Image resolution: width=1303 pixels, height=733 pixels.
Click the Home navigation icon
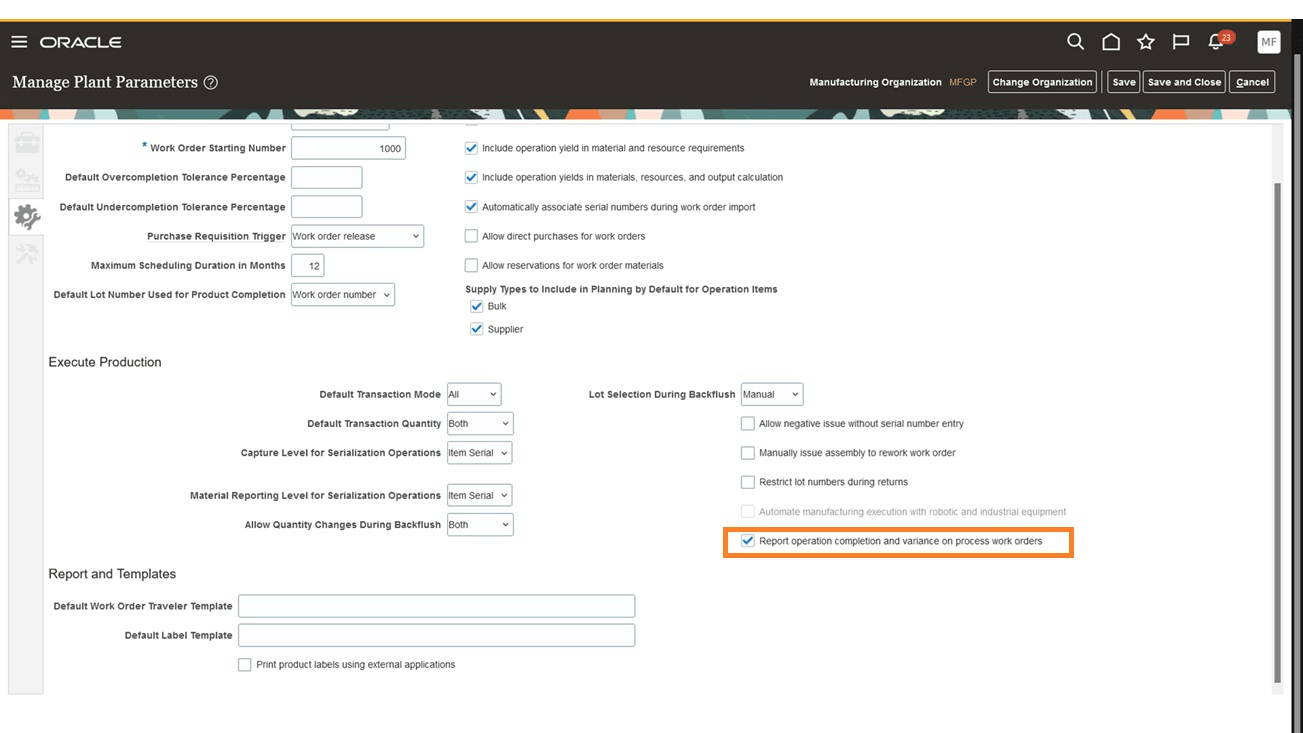(x=1110, y=41)
